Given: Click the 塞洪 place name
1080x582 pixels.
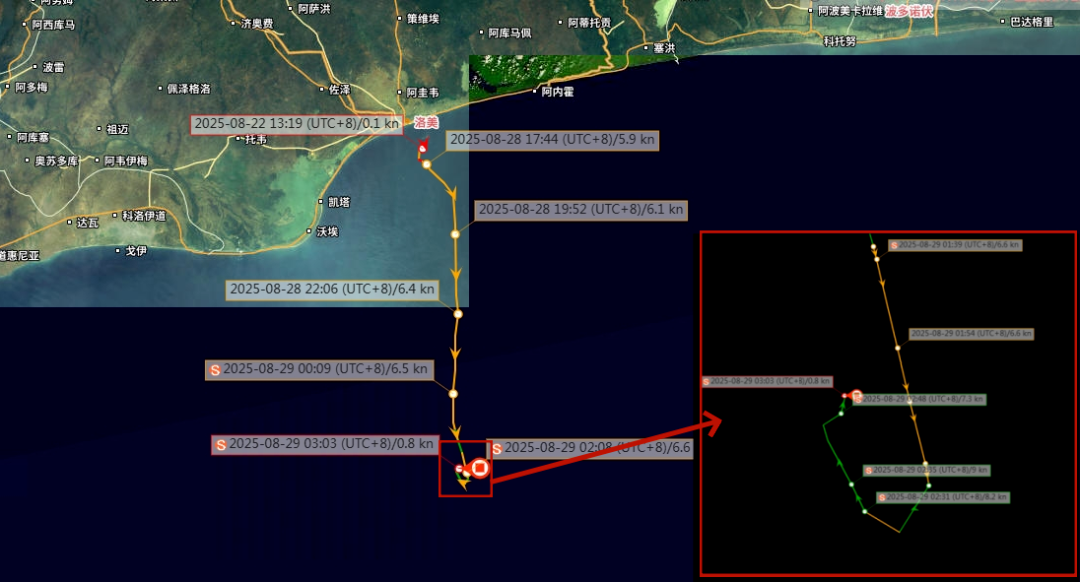Looking at the screenshot, I should pos(665,48).
